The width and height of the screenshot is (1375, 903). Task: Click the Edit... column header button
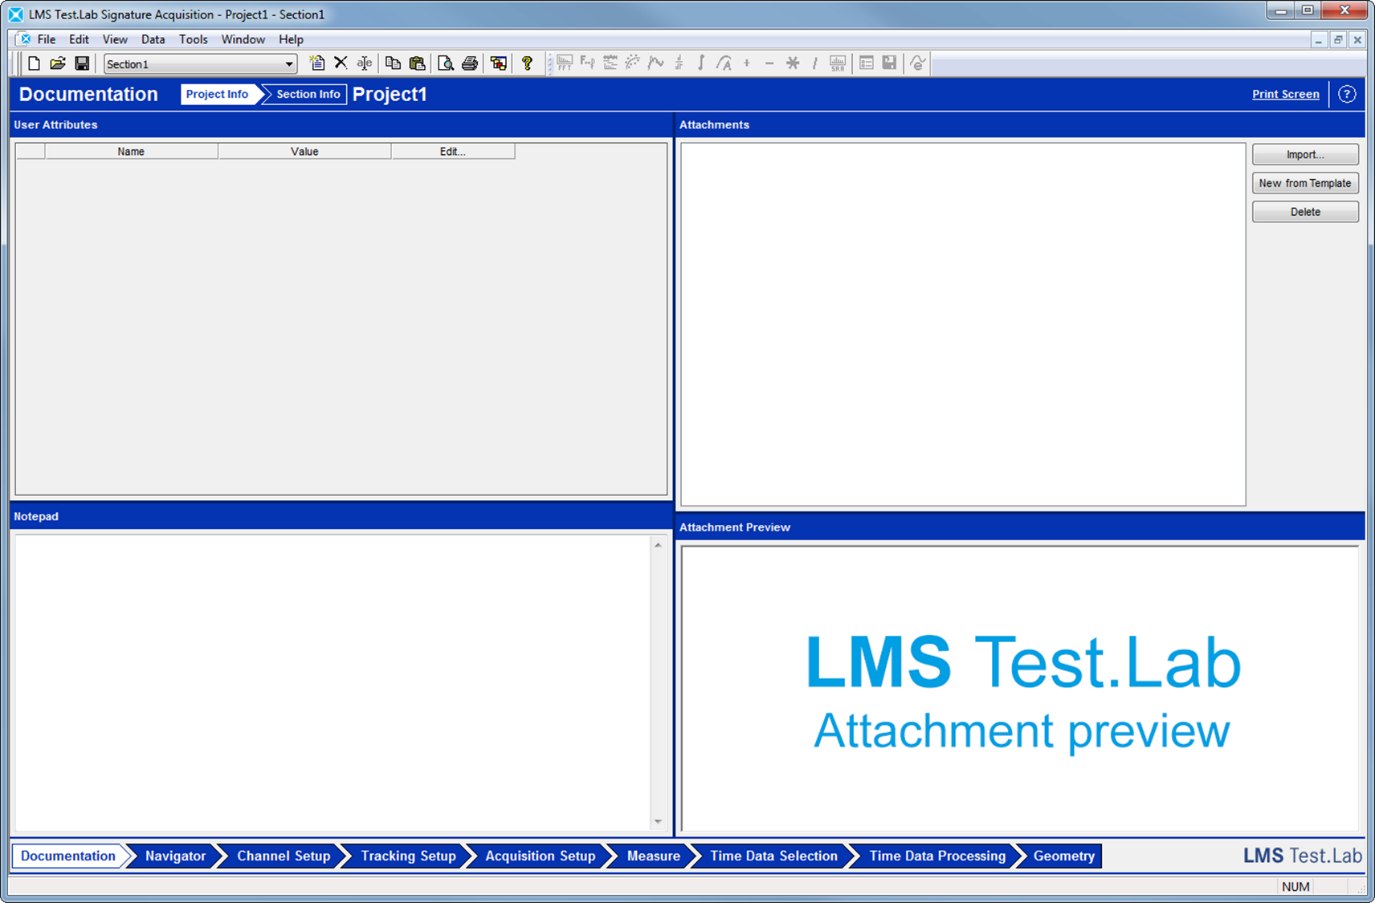[453, 152]
